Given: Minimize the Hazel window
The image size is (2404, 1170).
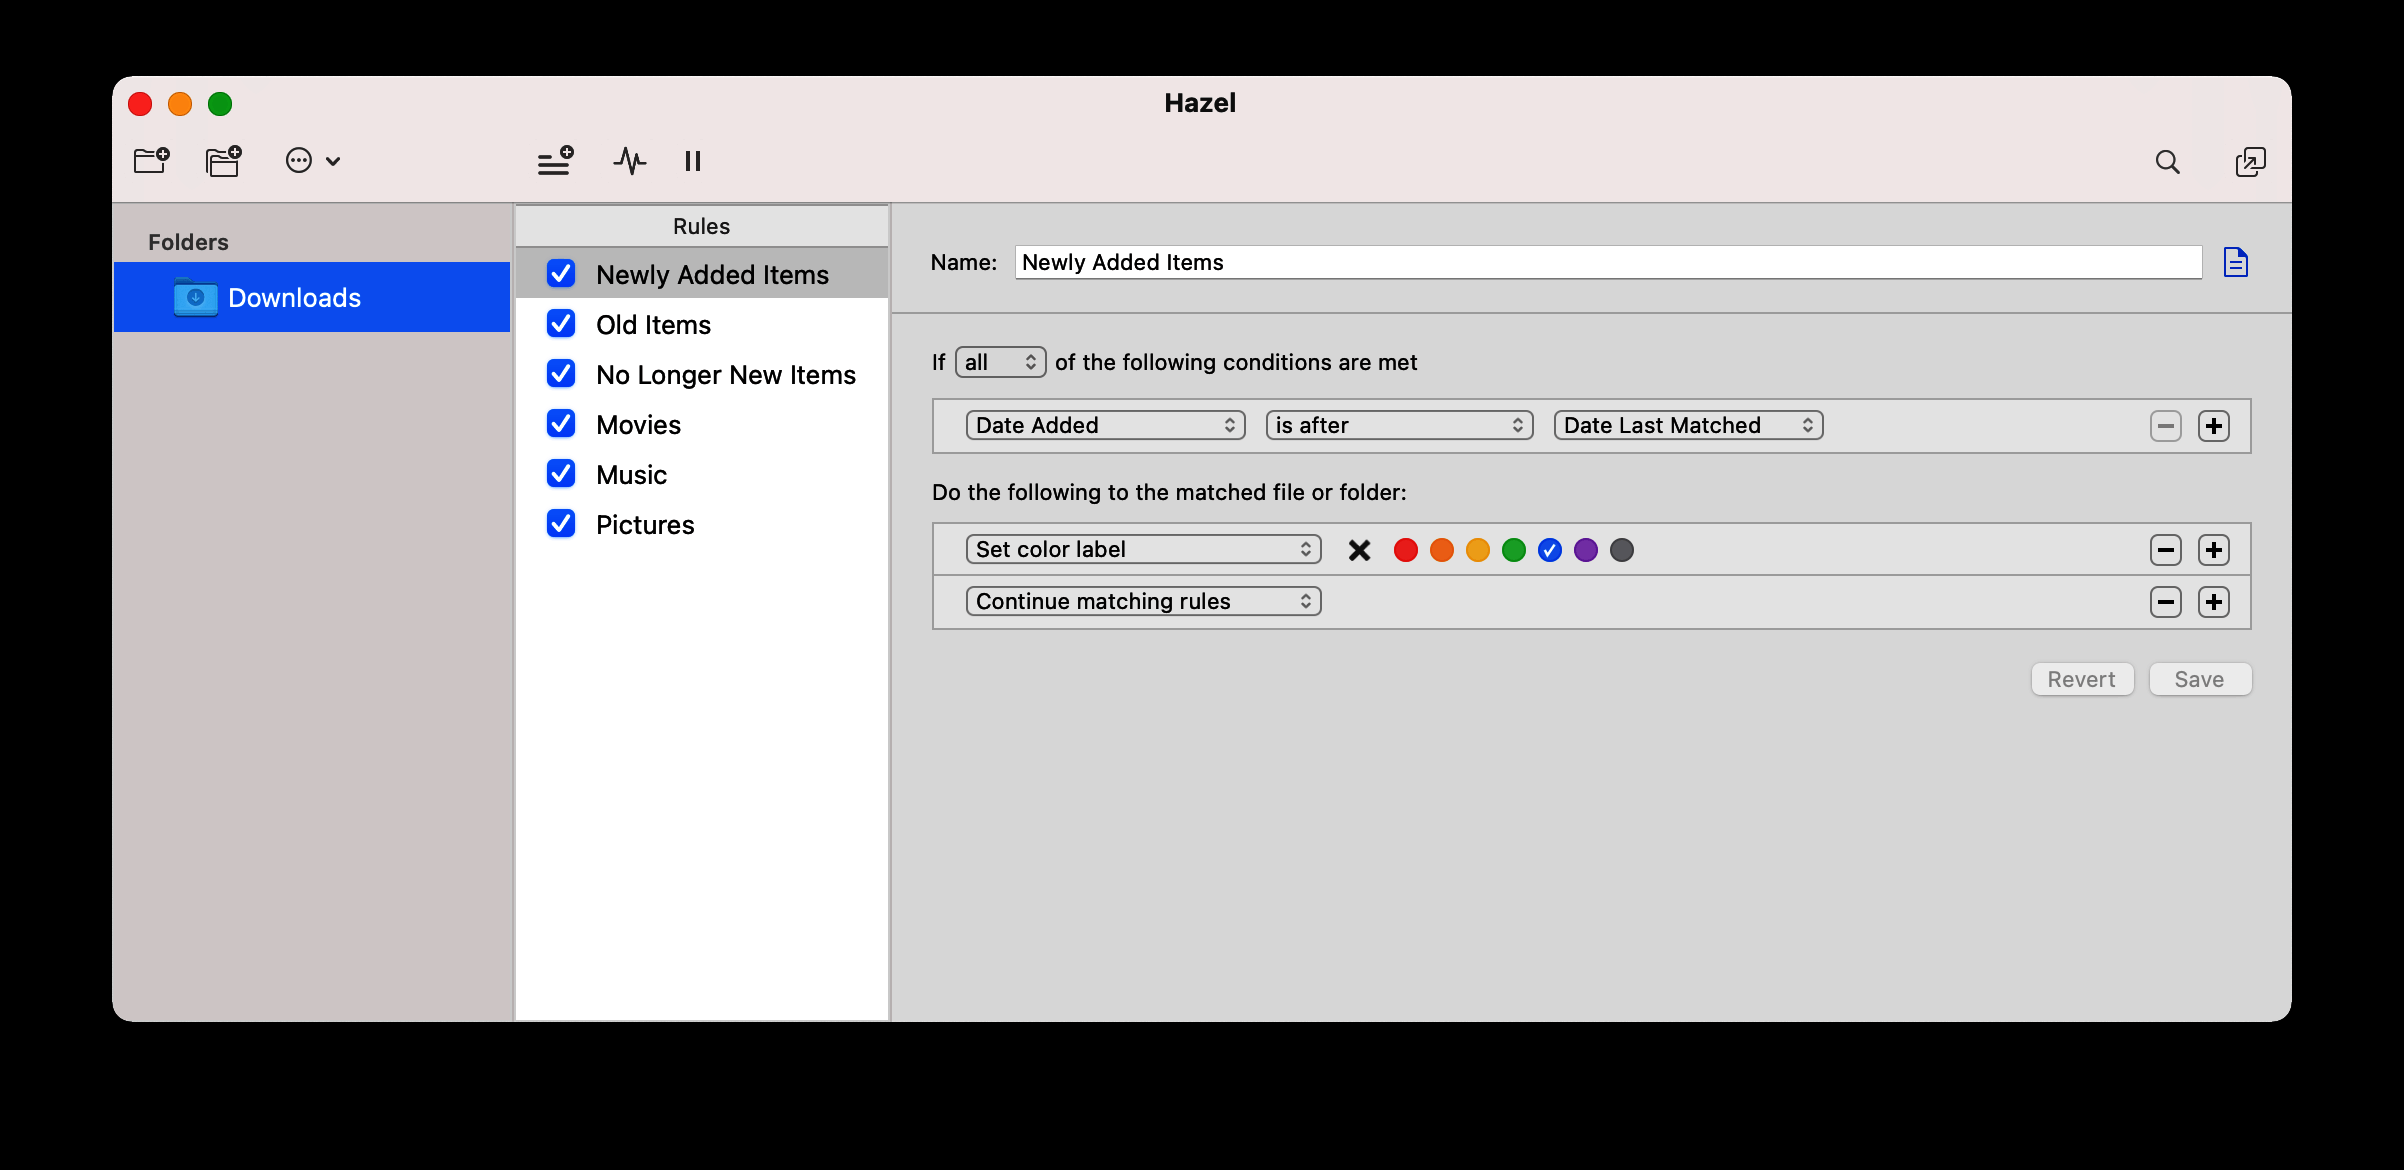Looking at the screenshot, I should [180, 104].
